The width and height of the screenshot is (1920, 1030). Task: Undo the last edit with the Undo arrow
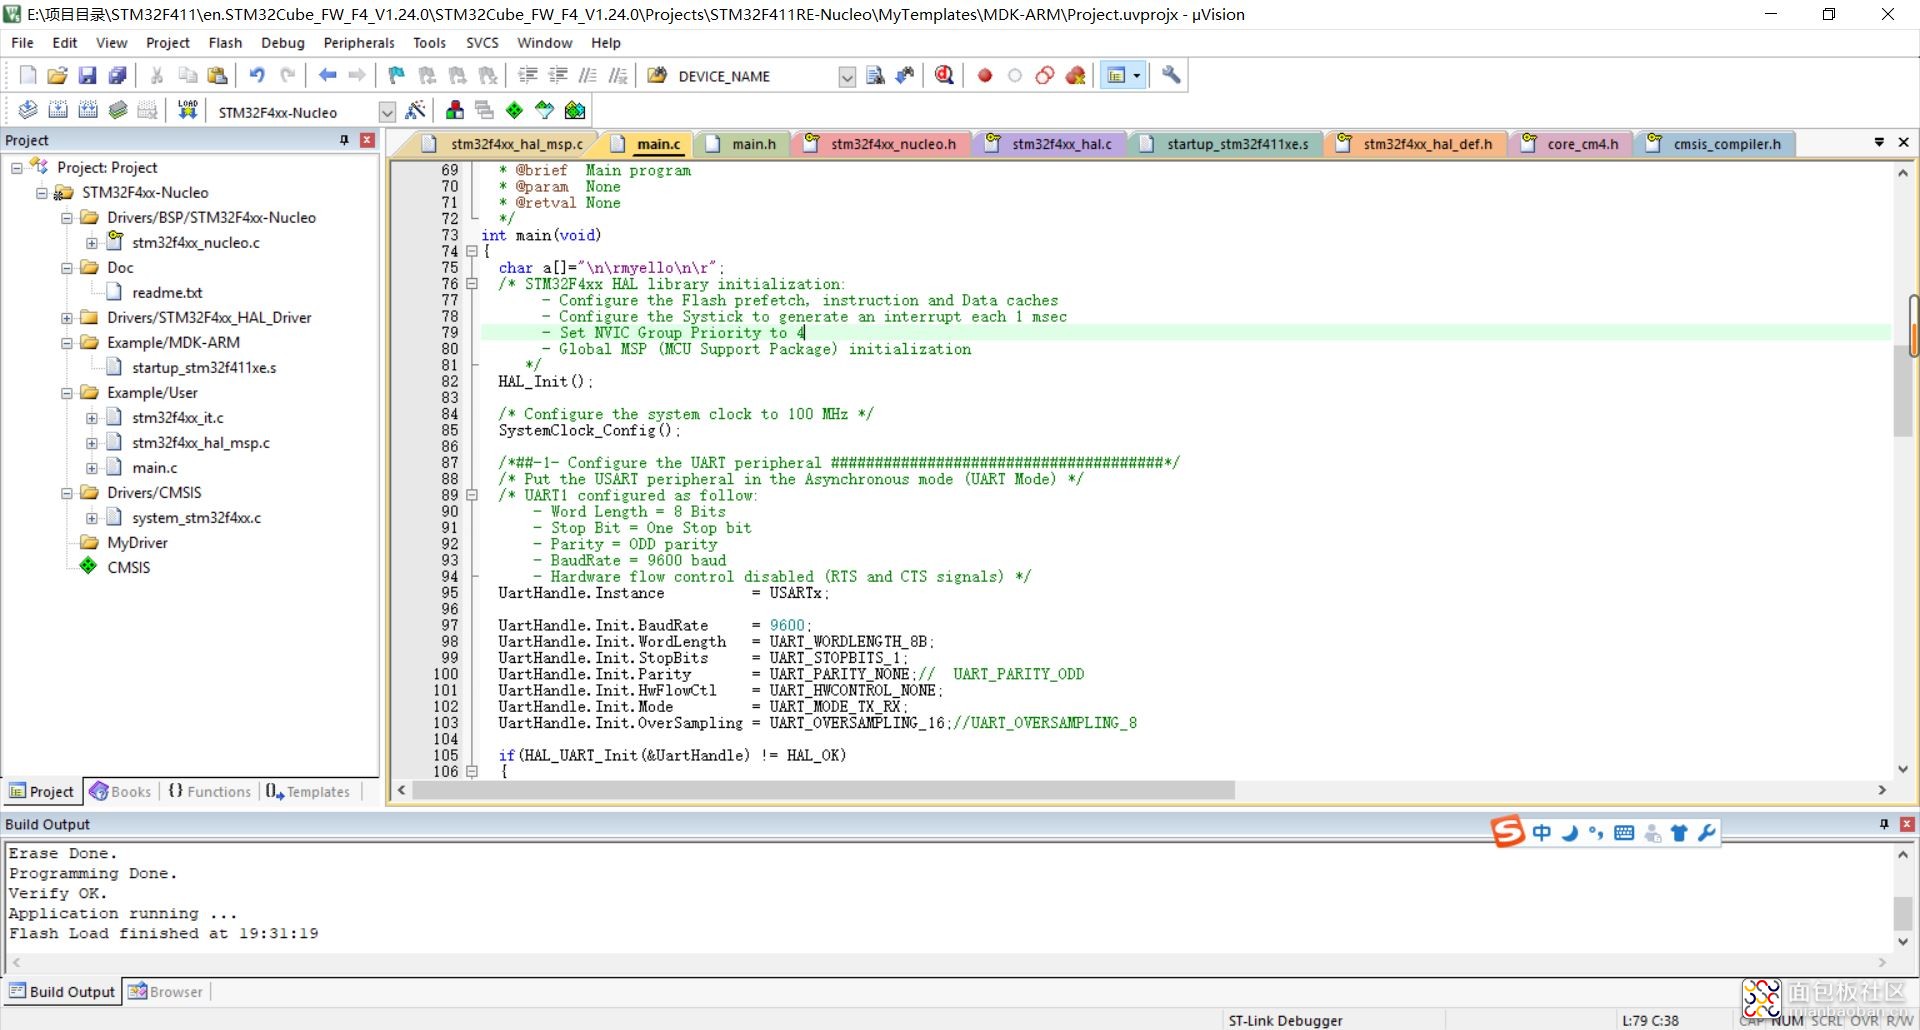point(257,75)
